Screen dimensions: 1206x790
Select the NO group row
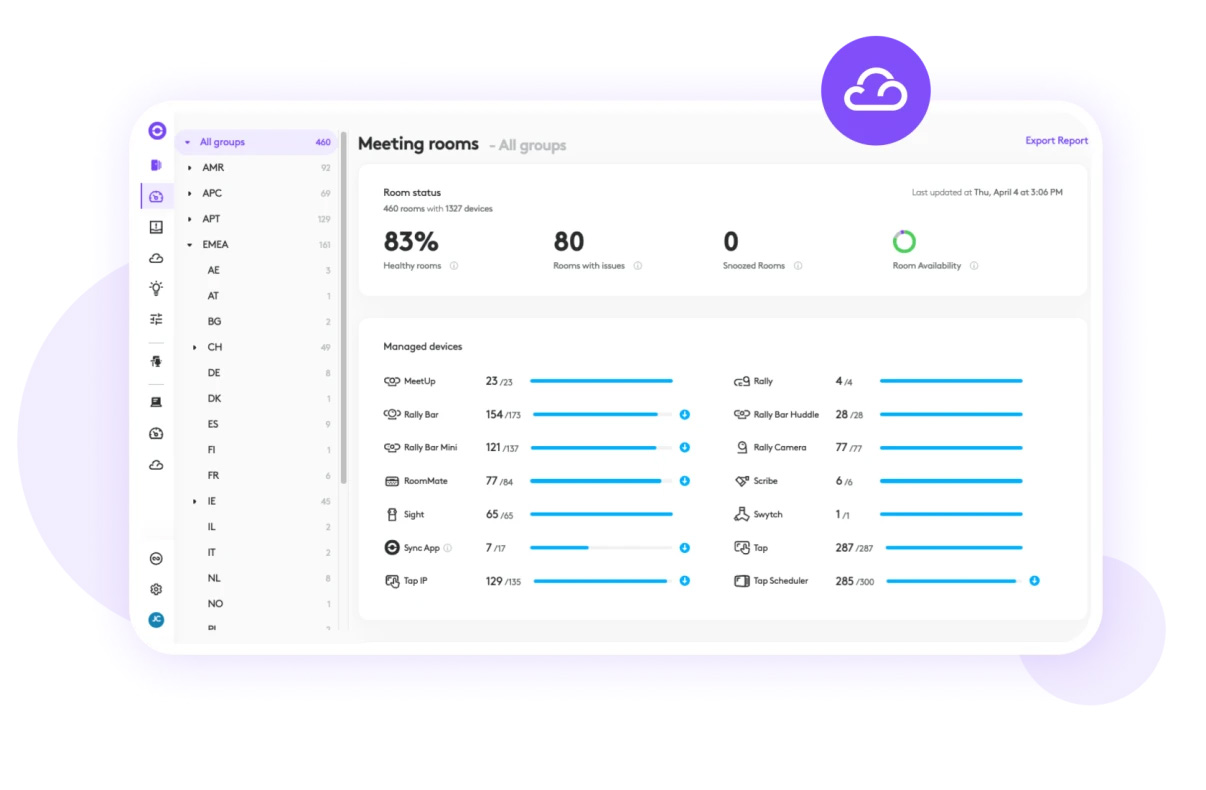[258, 604]
